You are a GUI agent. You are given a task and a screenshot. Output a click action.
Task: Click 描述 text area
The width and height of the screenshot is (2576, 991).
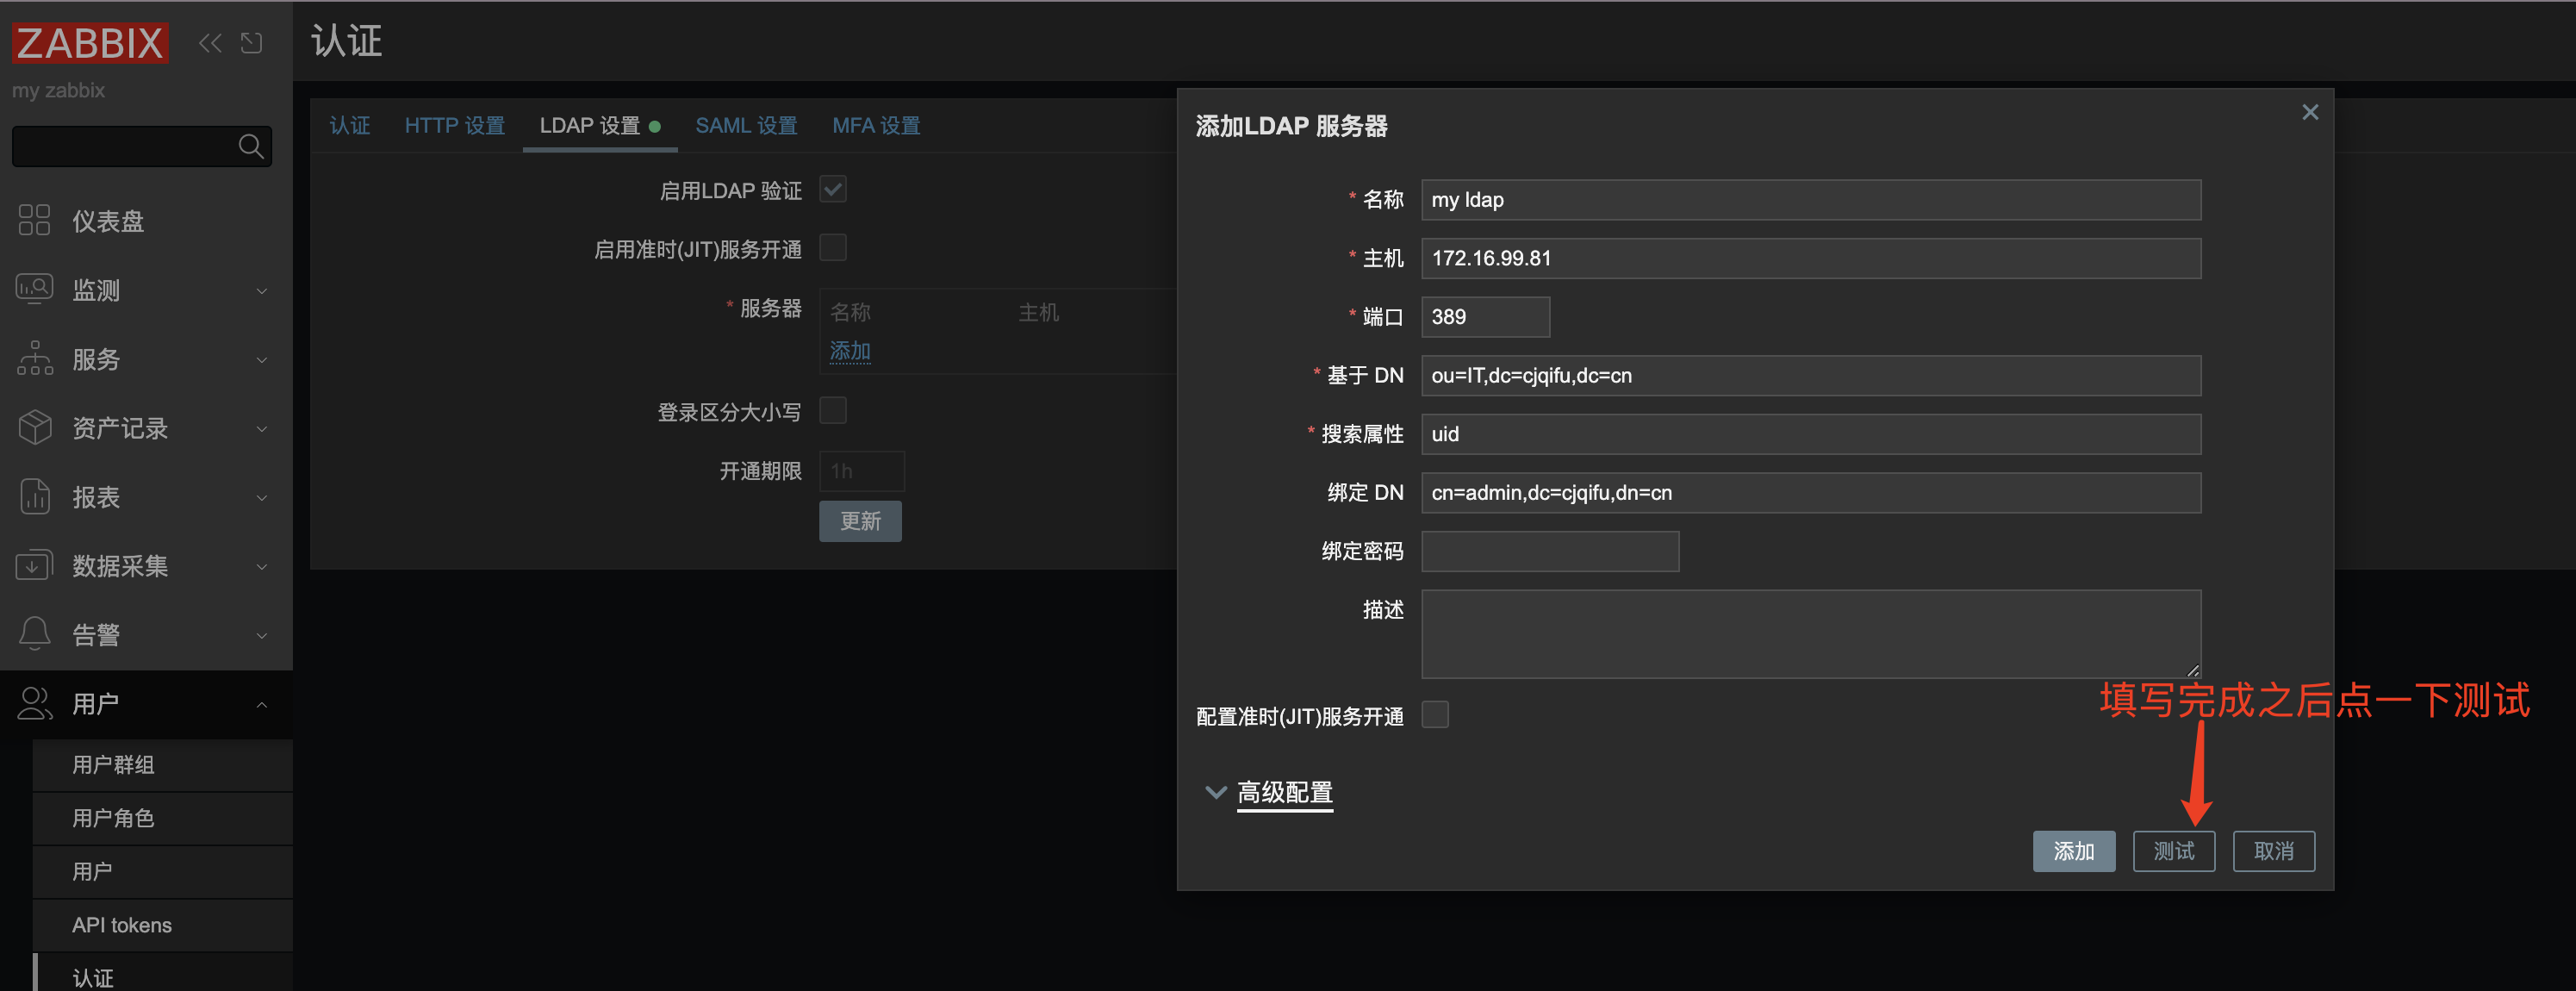pos(1811,634)
